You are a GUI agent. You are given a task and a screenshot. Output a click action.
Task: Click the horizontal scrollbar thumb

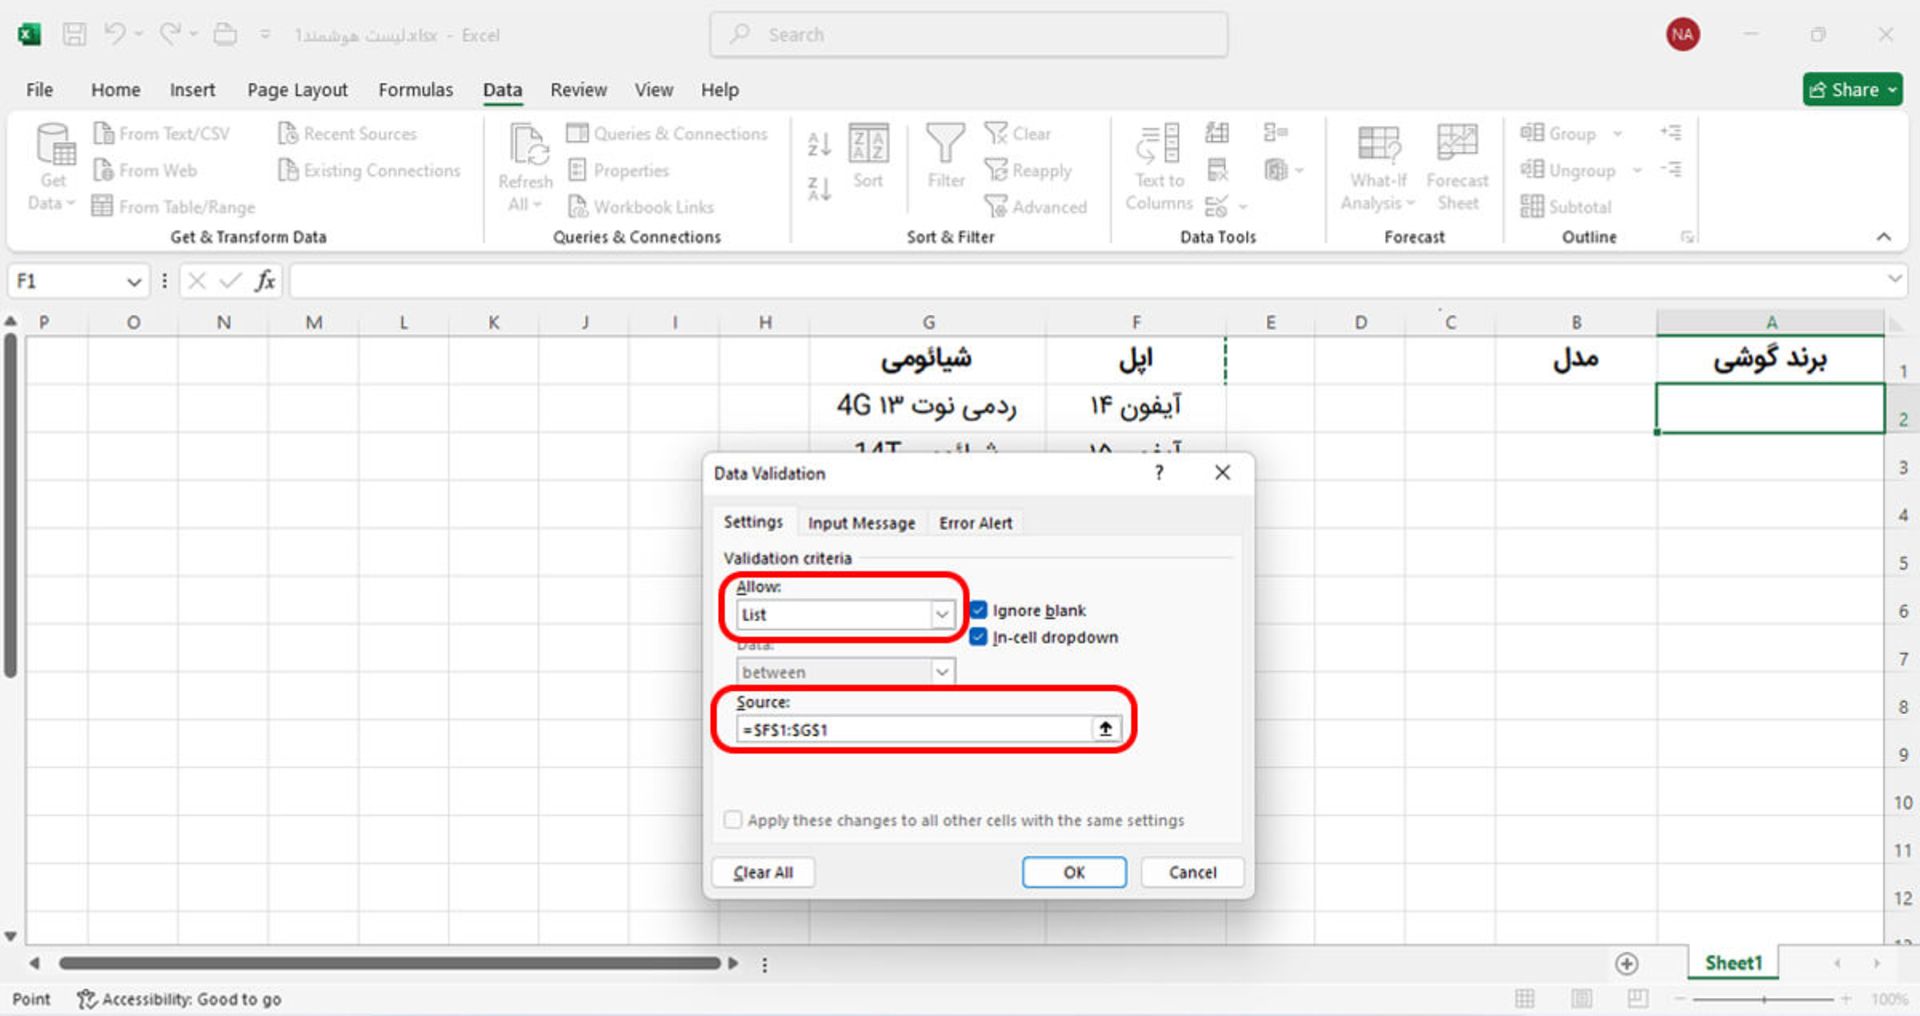tap(390, 964)
